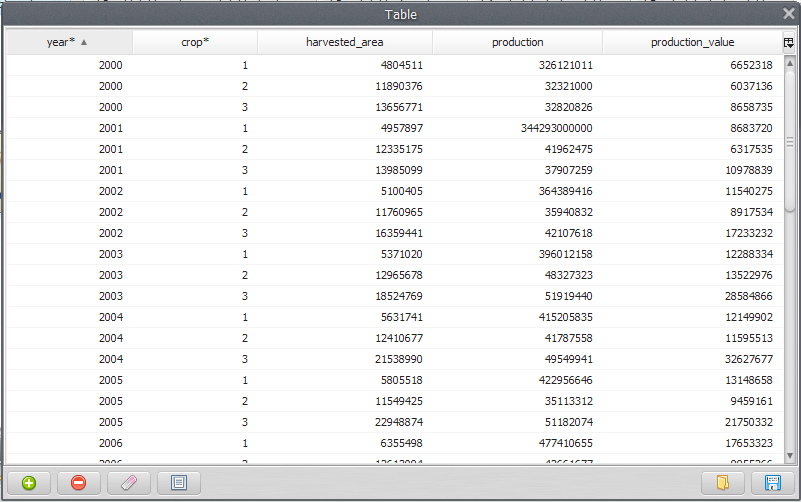Screen dimensions: 801x502
Task: Click the pink eraser icon
Action: [129, 483]
